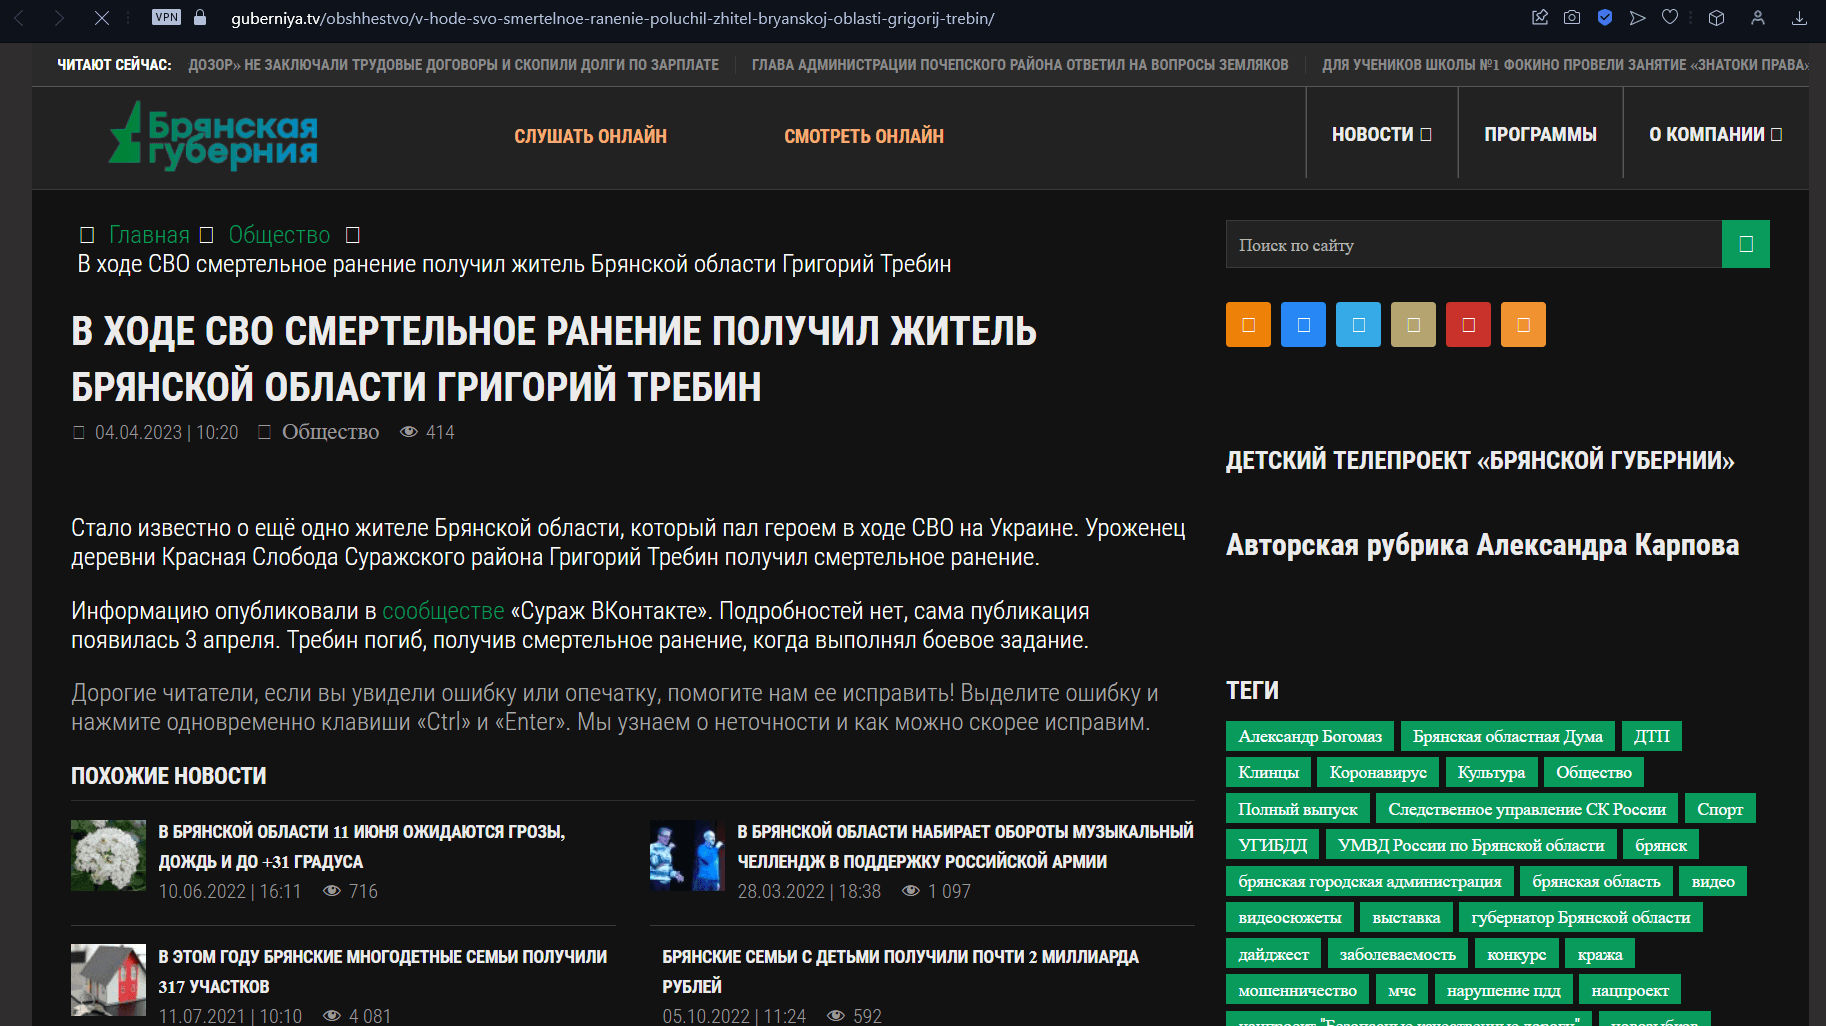This screenshot has height=1026, width=1826.
Task: Open browser downloads arrow icon
Action: 1799,18
